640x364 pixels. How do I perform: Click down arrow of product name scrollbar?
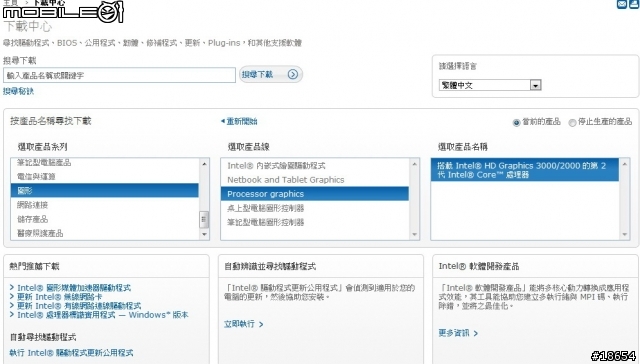pyautogui.click(x=624, y=234)
